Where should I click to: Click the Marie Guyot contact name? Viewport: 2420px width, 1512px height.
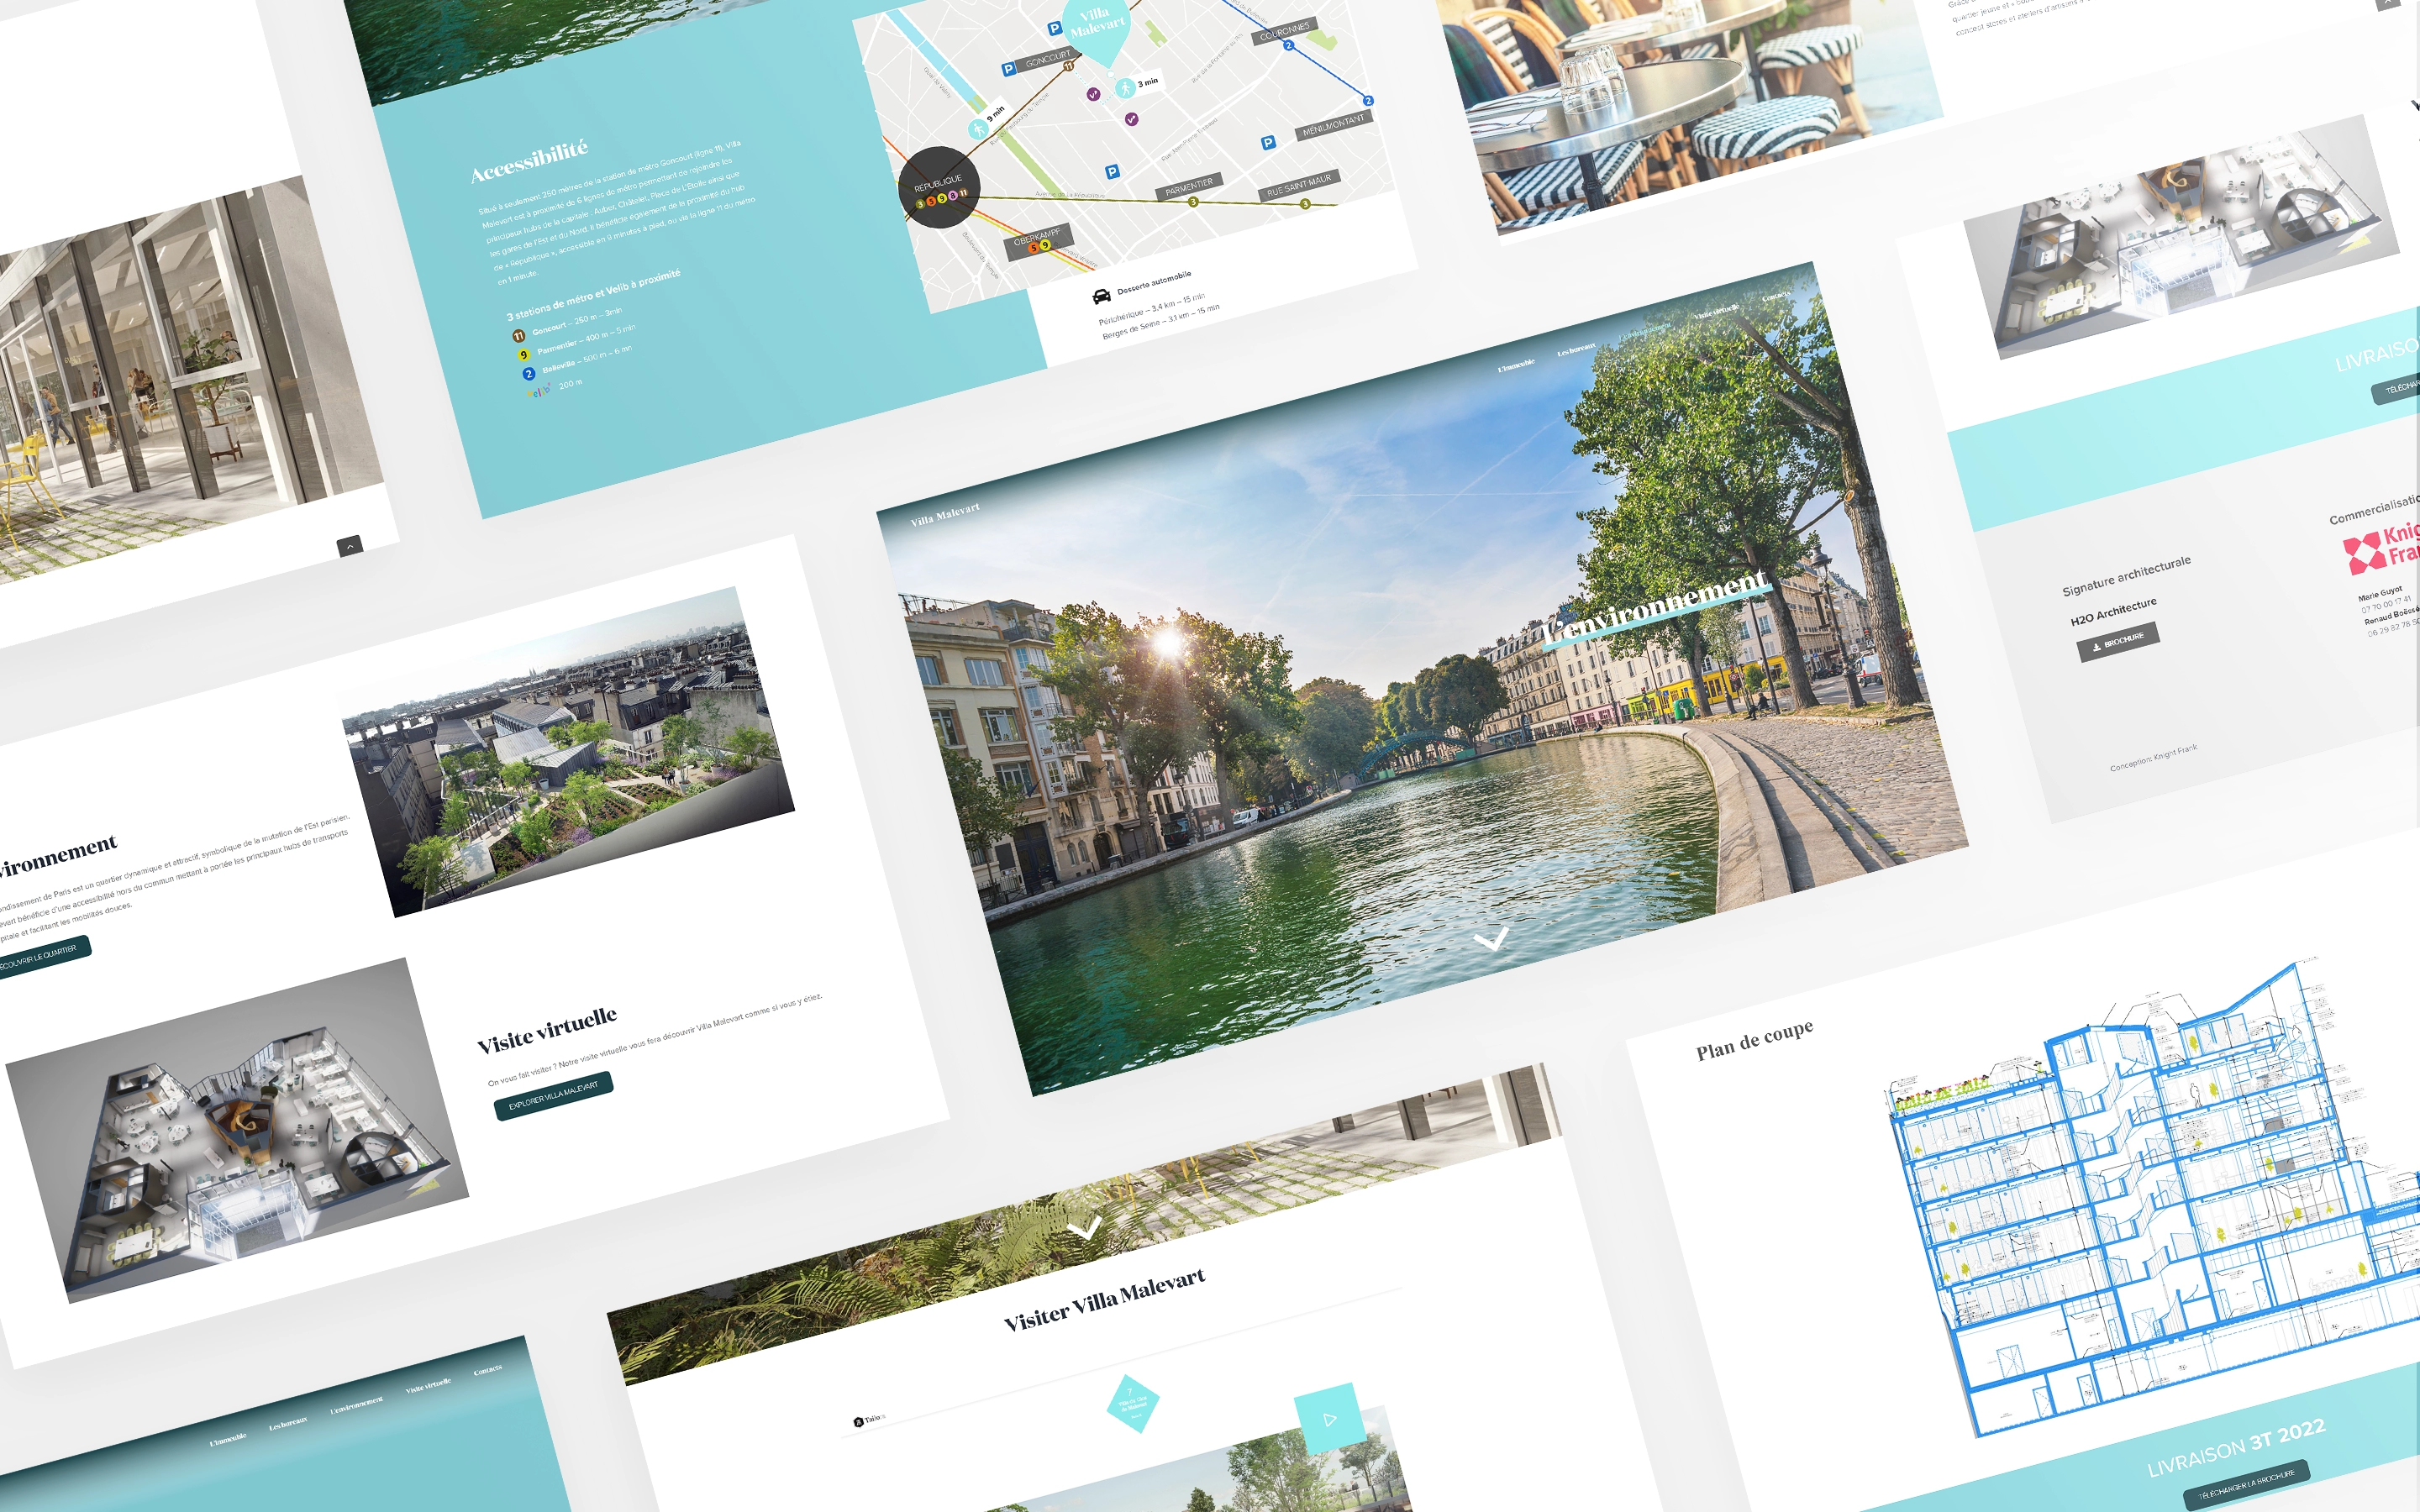pos(2380,593)
